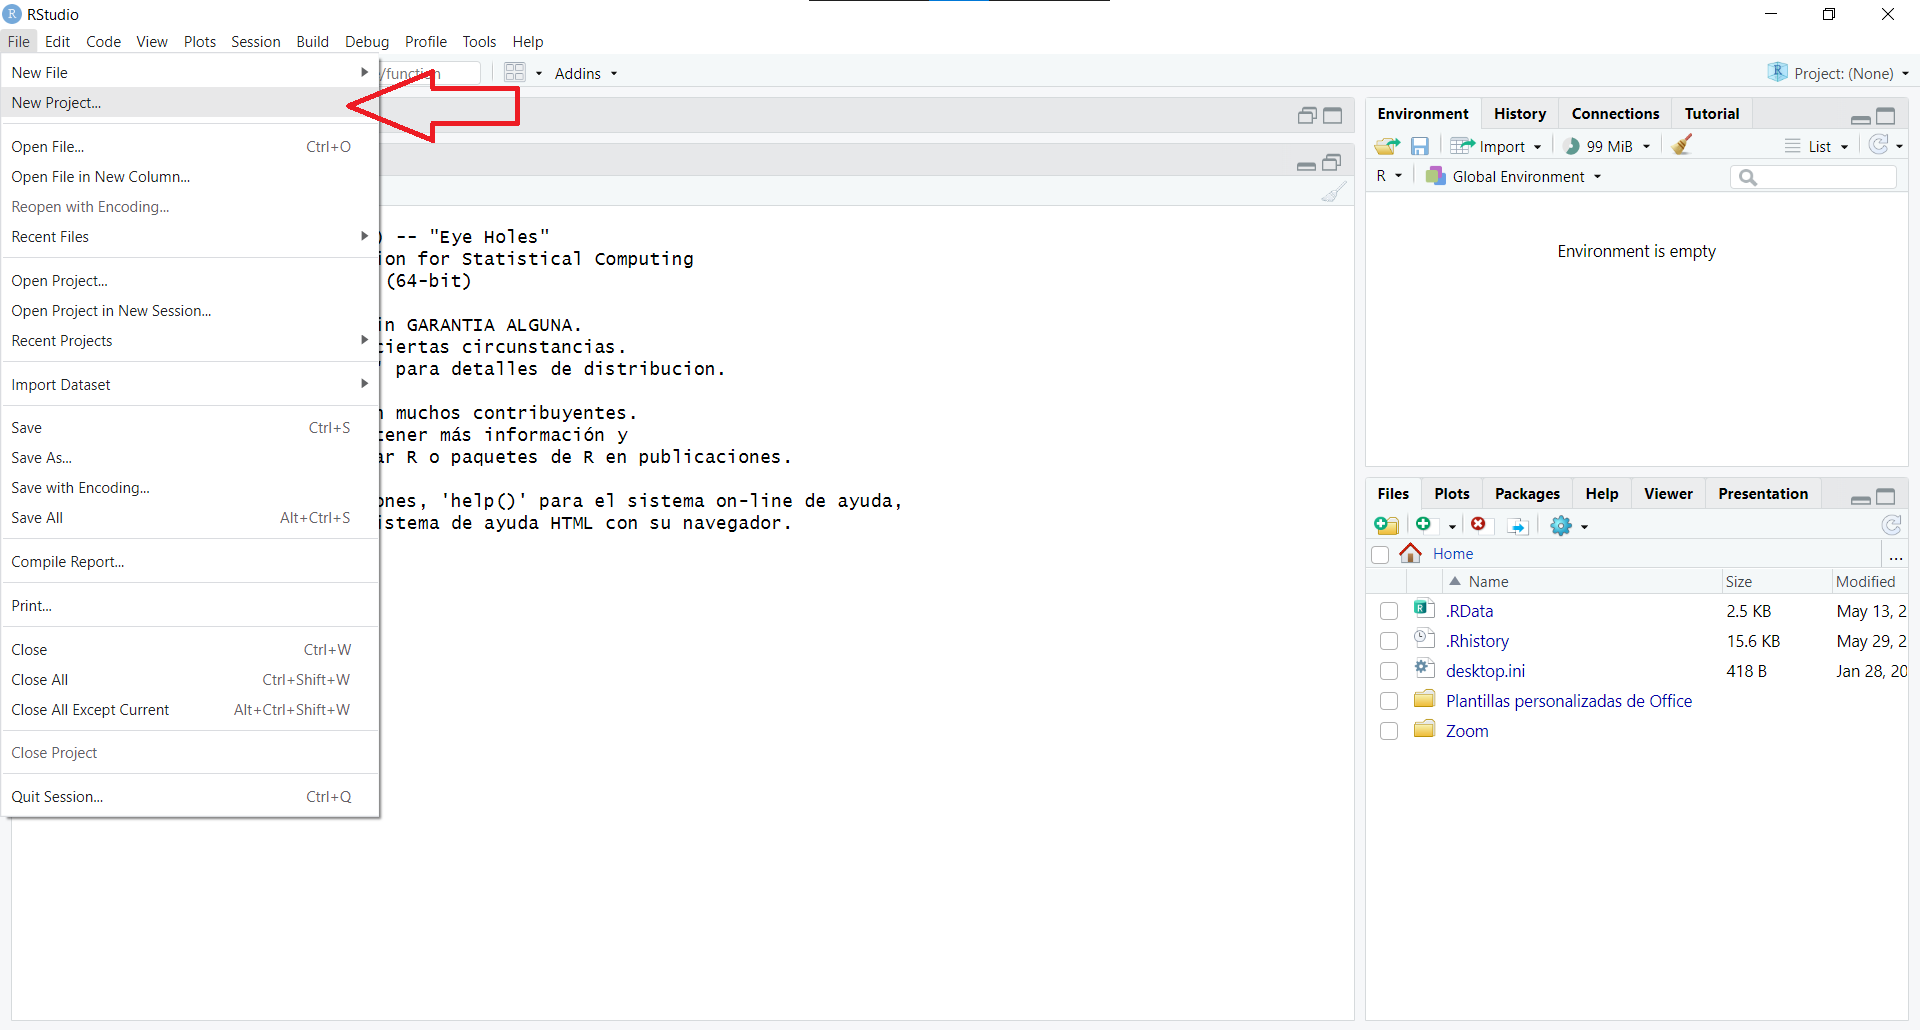Click the load workspace icon in Environment
Image resolution: width=1920 pixels, height=1030 pixels.
(x=1387, y=146)
